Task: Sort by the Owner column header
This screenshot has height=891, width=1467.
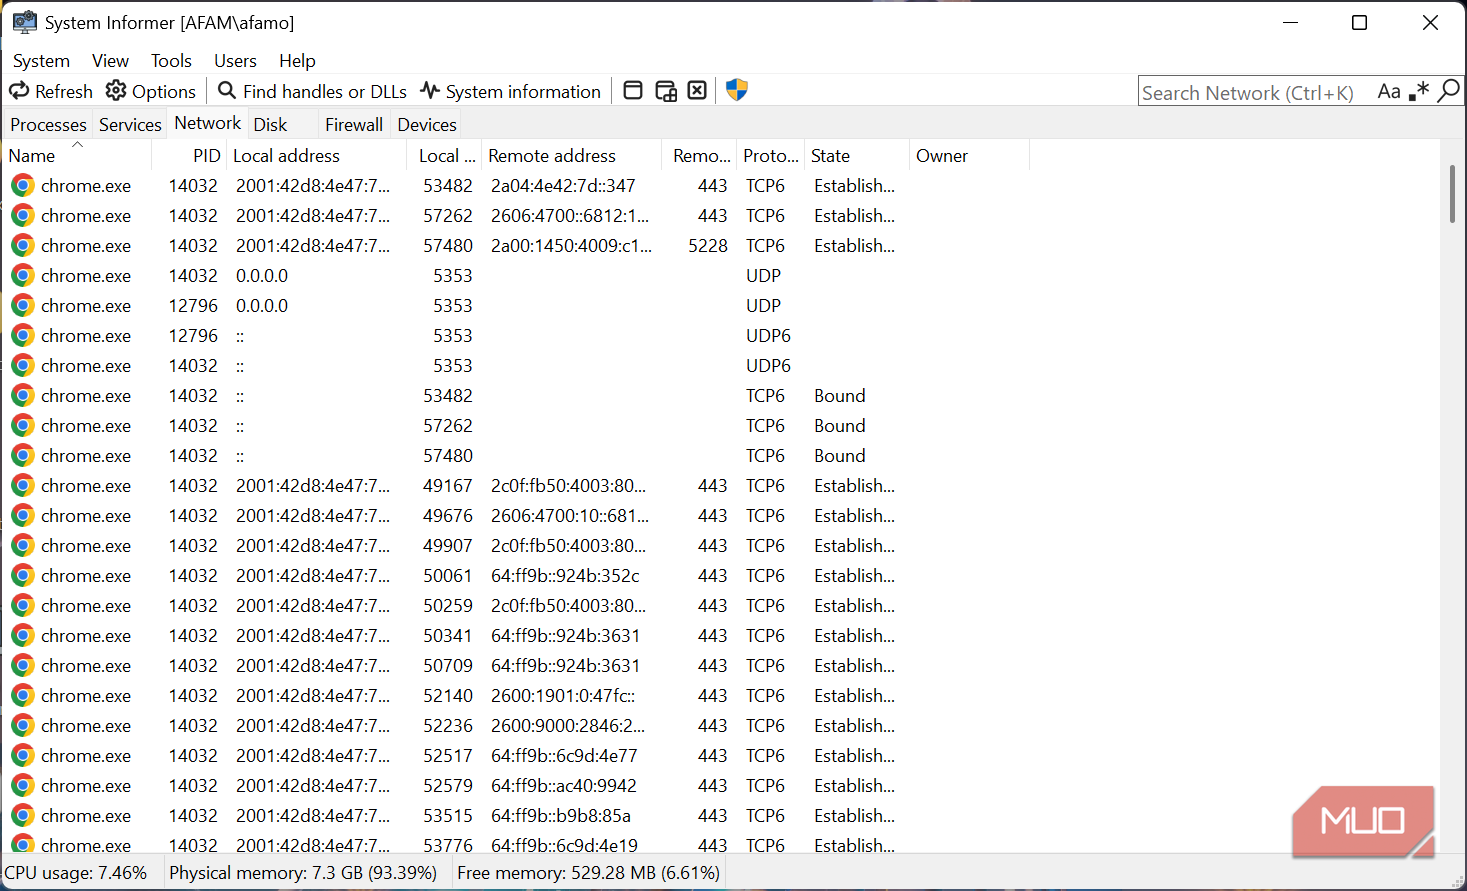Action: 969,156
